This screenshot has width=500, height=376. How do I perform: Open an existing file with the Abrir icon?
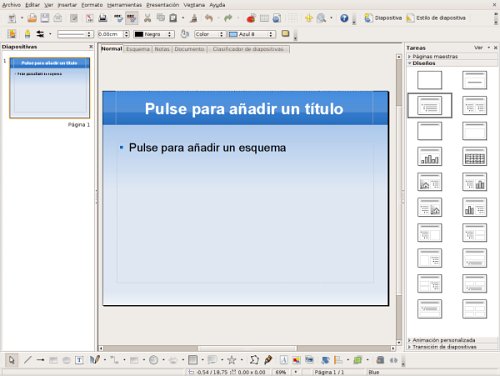click(x=32, y=18)
